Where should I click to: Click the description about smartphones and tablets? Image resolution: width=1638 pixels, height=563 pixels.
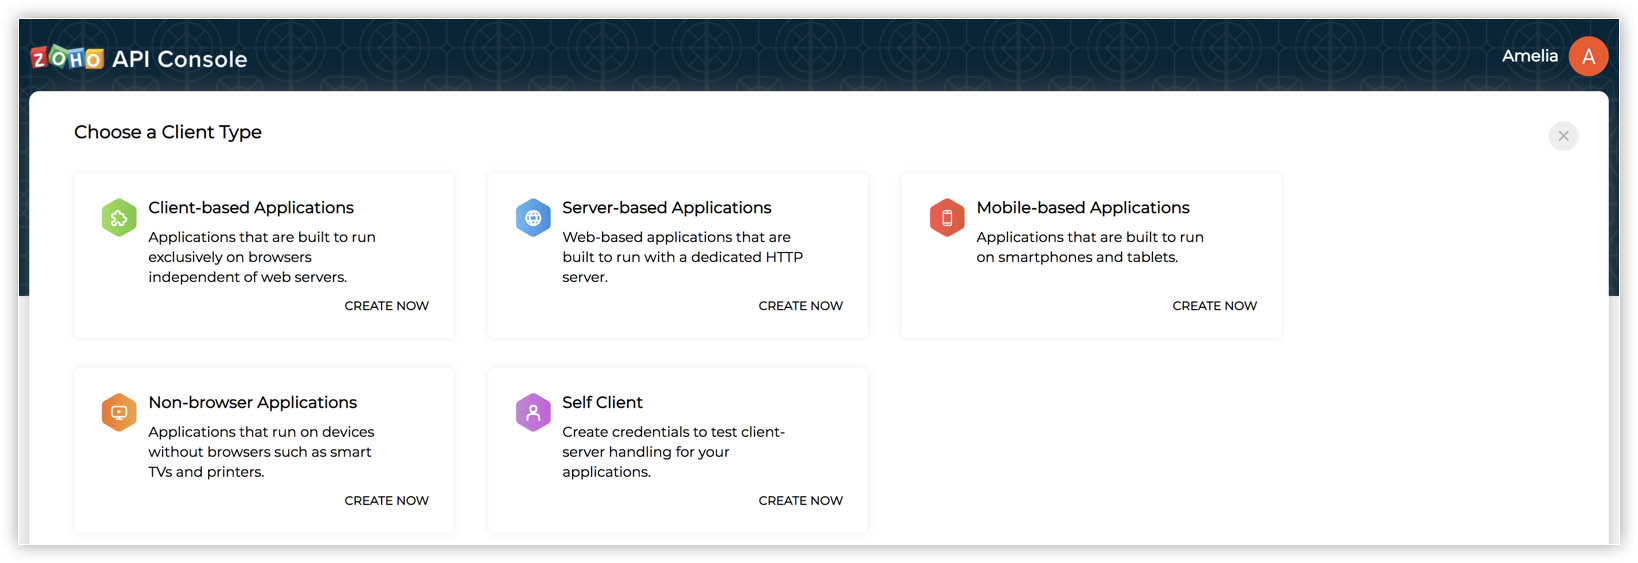point(1090,247)
